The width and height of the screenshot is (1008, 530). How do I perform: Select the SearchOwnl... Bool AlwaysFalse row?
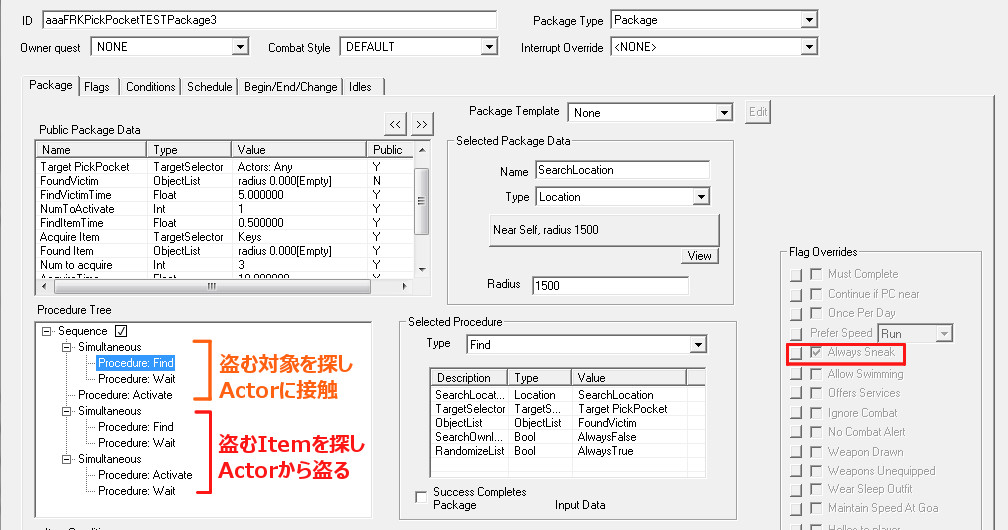click(568, 437)
